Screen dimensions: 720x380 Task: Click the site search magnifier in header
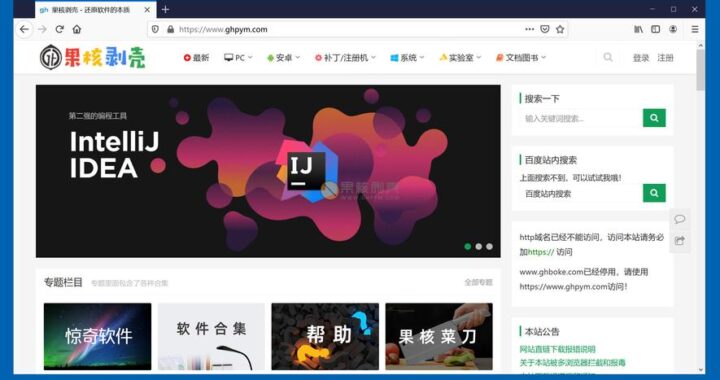pyautogui.click(x=608, y=57)
